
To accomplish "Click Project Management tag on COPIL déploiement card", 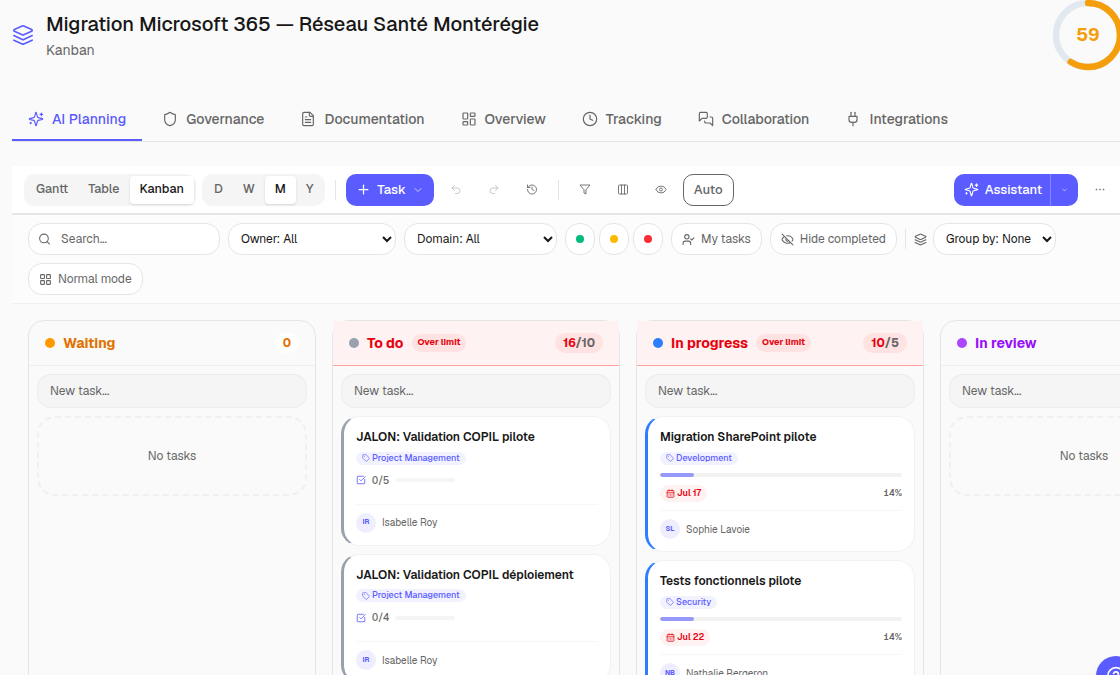I will point(411,595).
